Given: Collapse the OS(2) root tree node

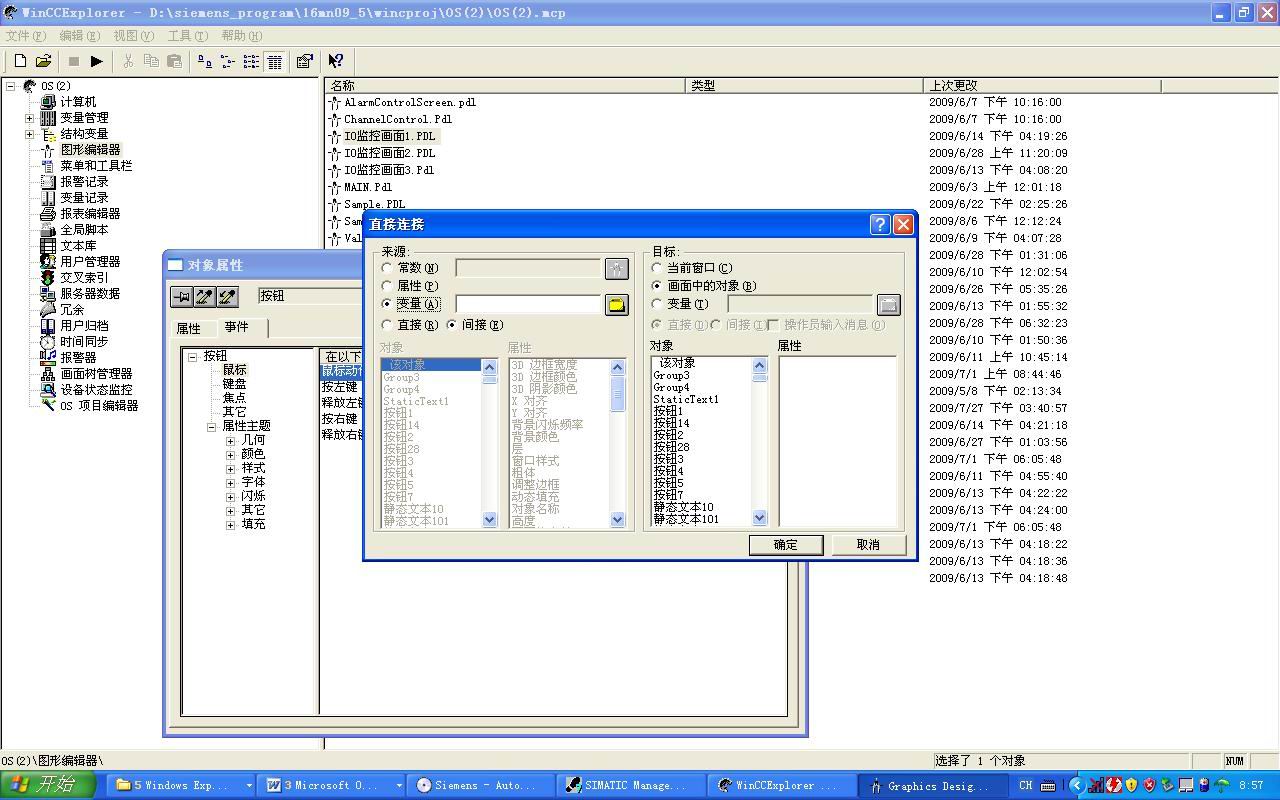Looking at the screenshot, I should pos(11,86).
